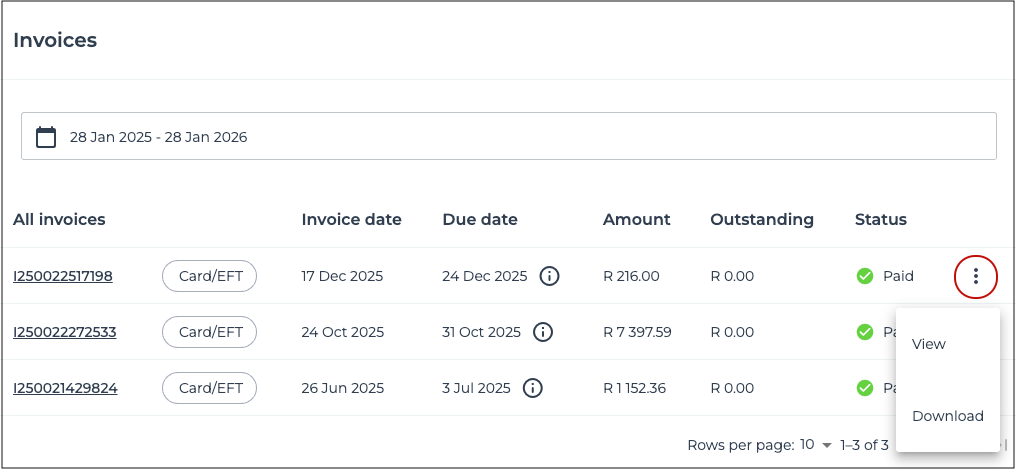This screenshot has width=1016, height=470.
Task: Click green Paid checkmark on first invoice
Action: (x=865, y=276)
